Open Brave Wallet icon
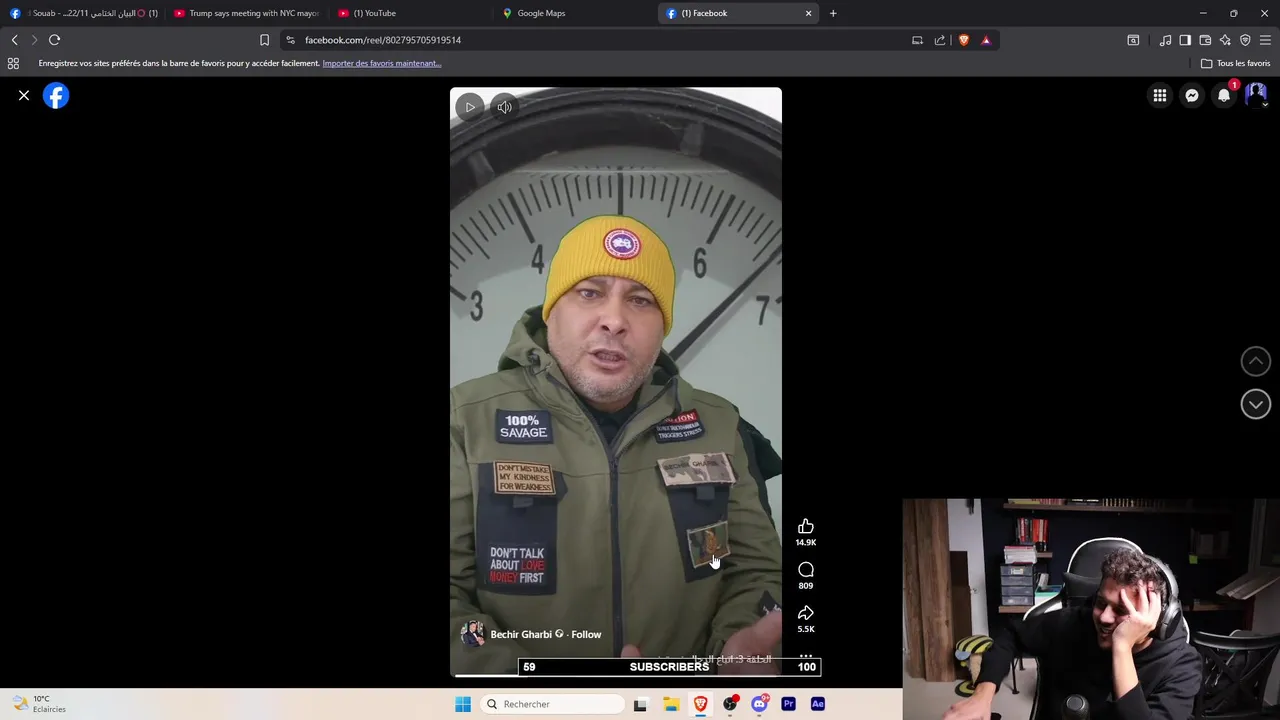 [1205, 40]
